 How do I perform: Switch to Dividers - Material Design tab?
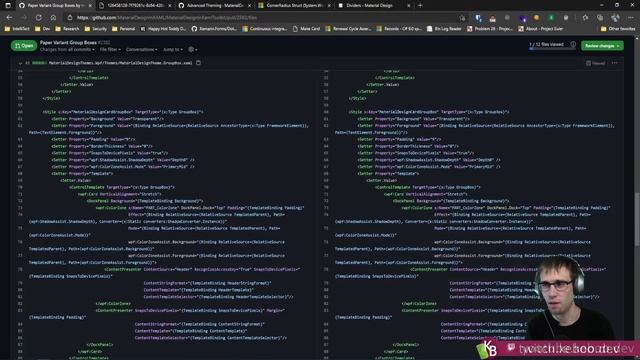pos(374,6)
